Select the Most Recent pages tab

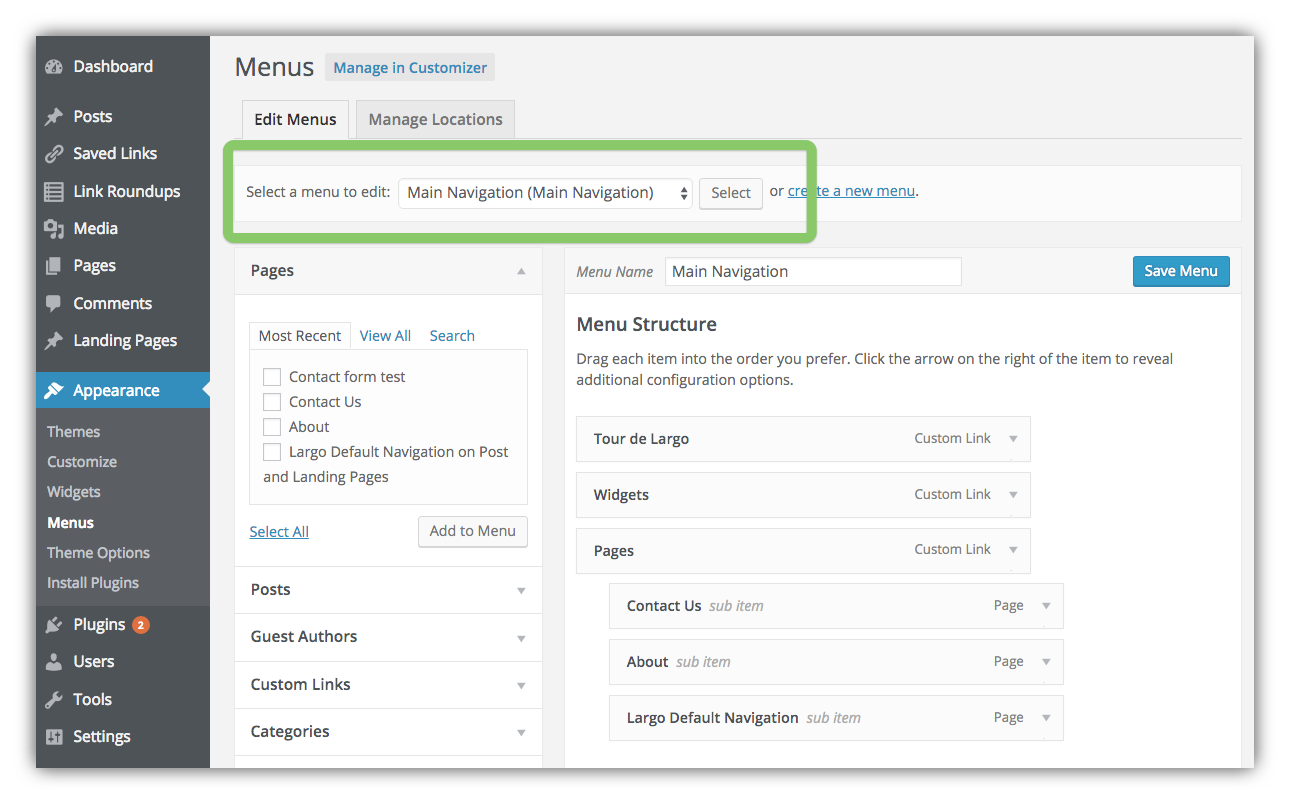coord(300,336)
